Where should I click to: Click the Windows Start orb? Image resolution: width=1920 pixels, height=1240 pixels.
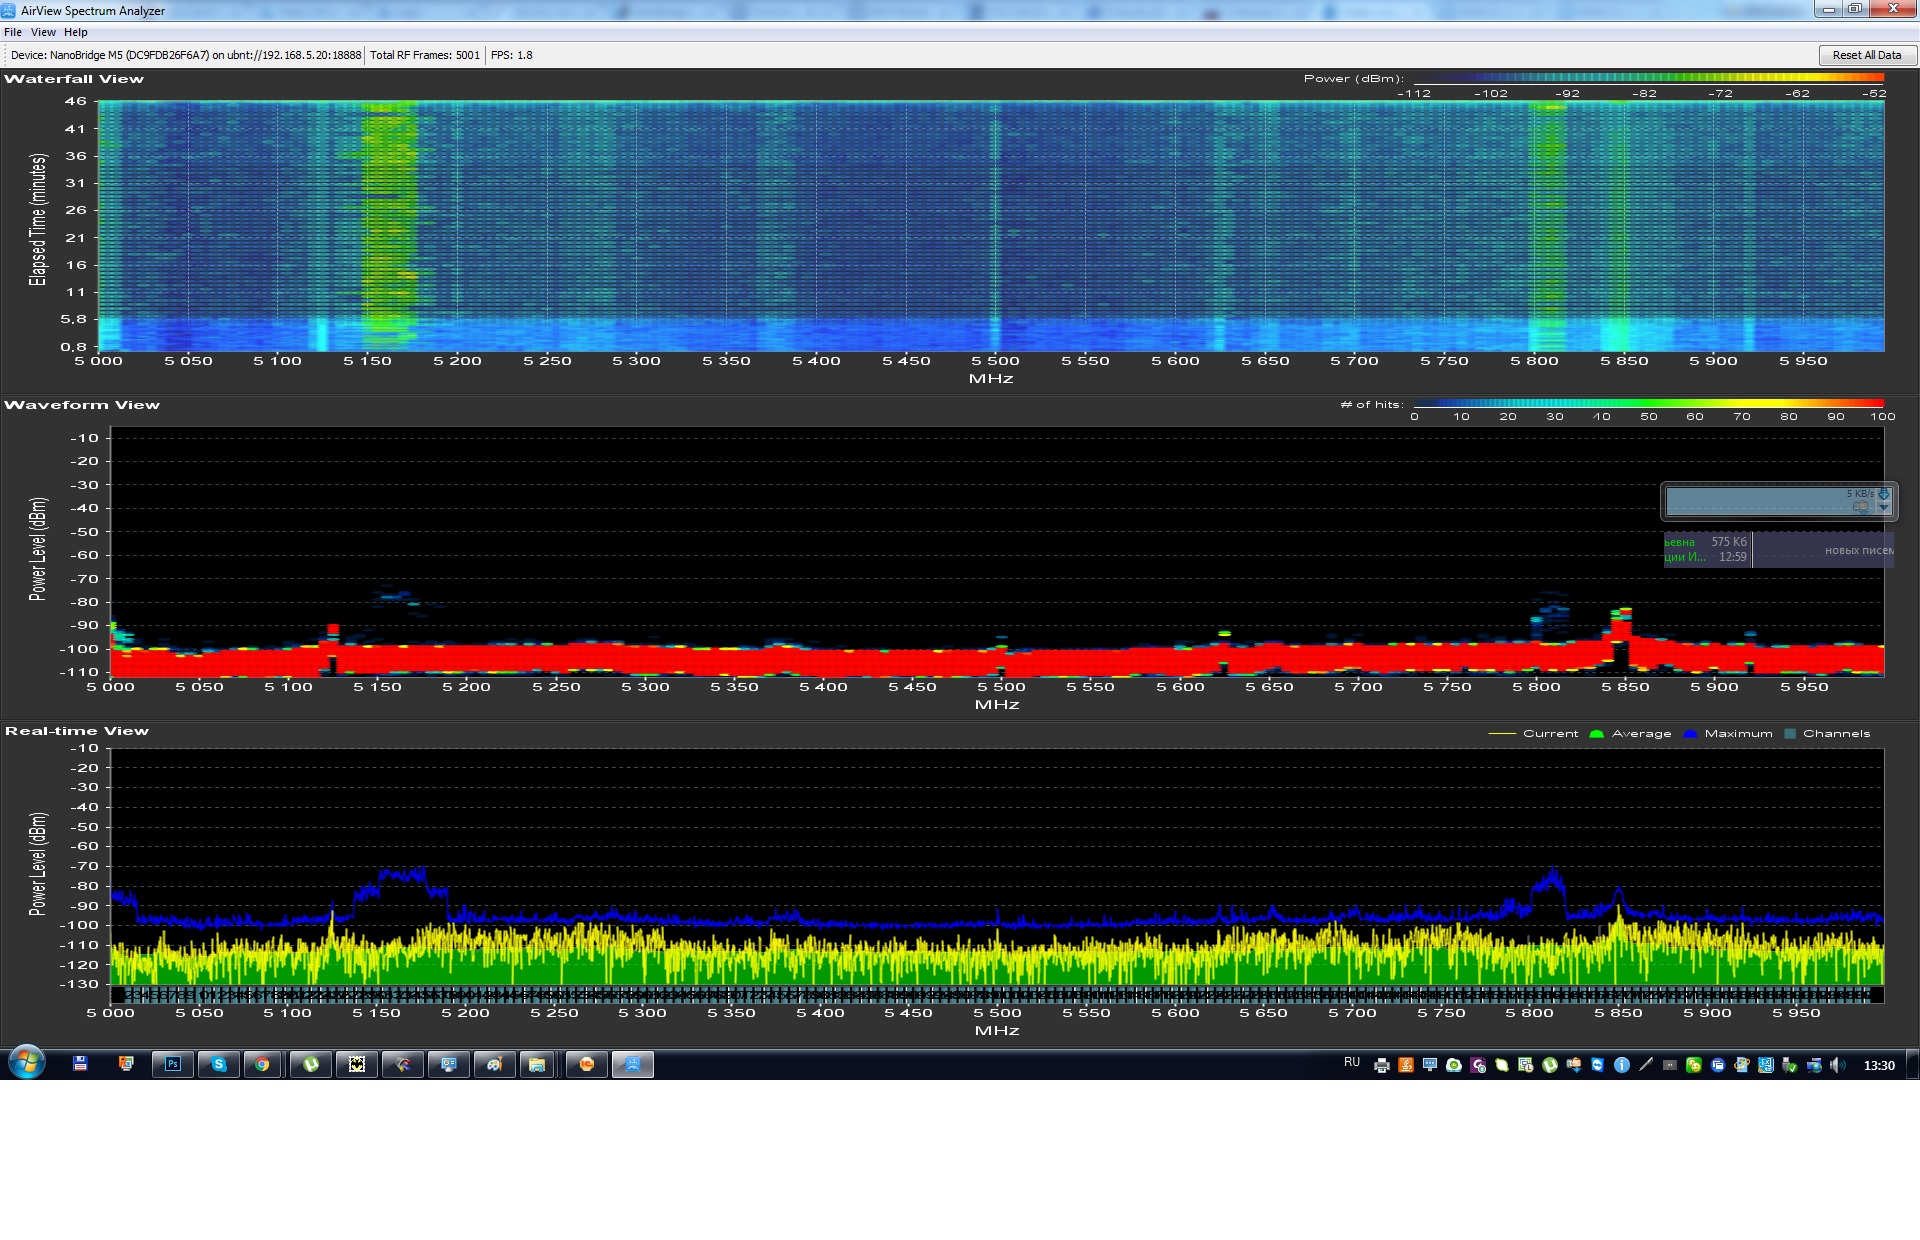[x=27, y=1063]
